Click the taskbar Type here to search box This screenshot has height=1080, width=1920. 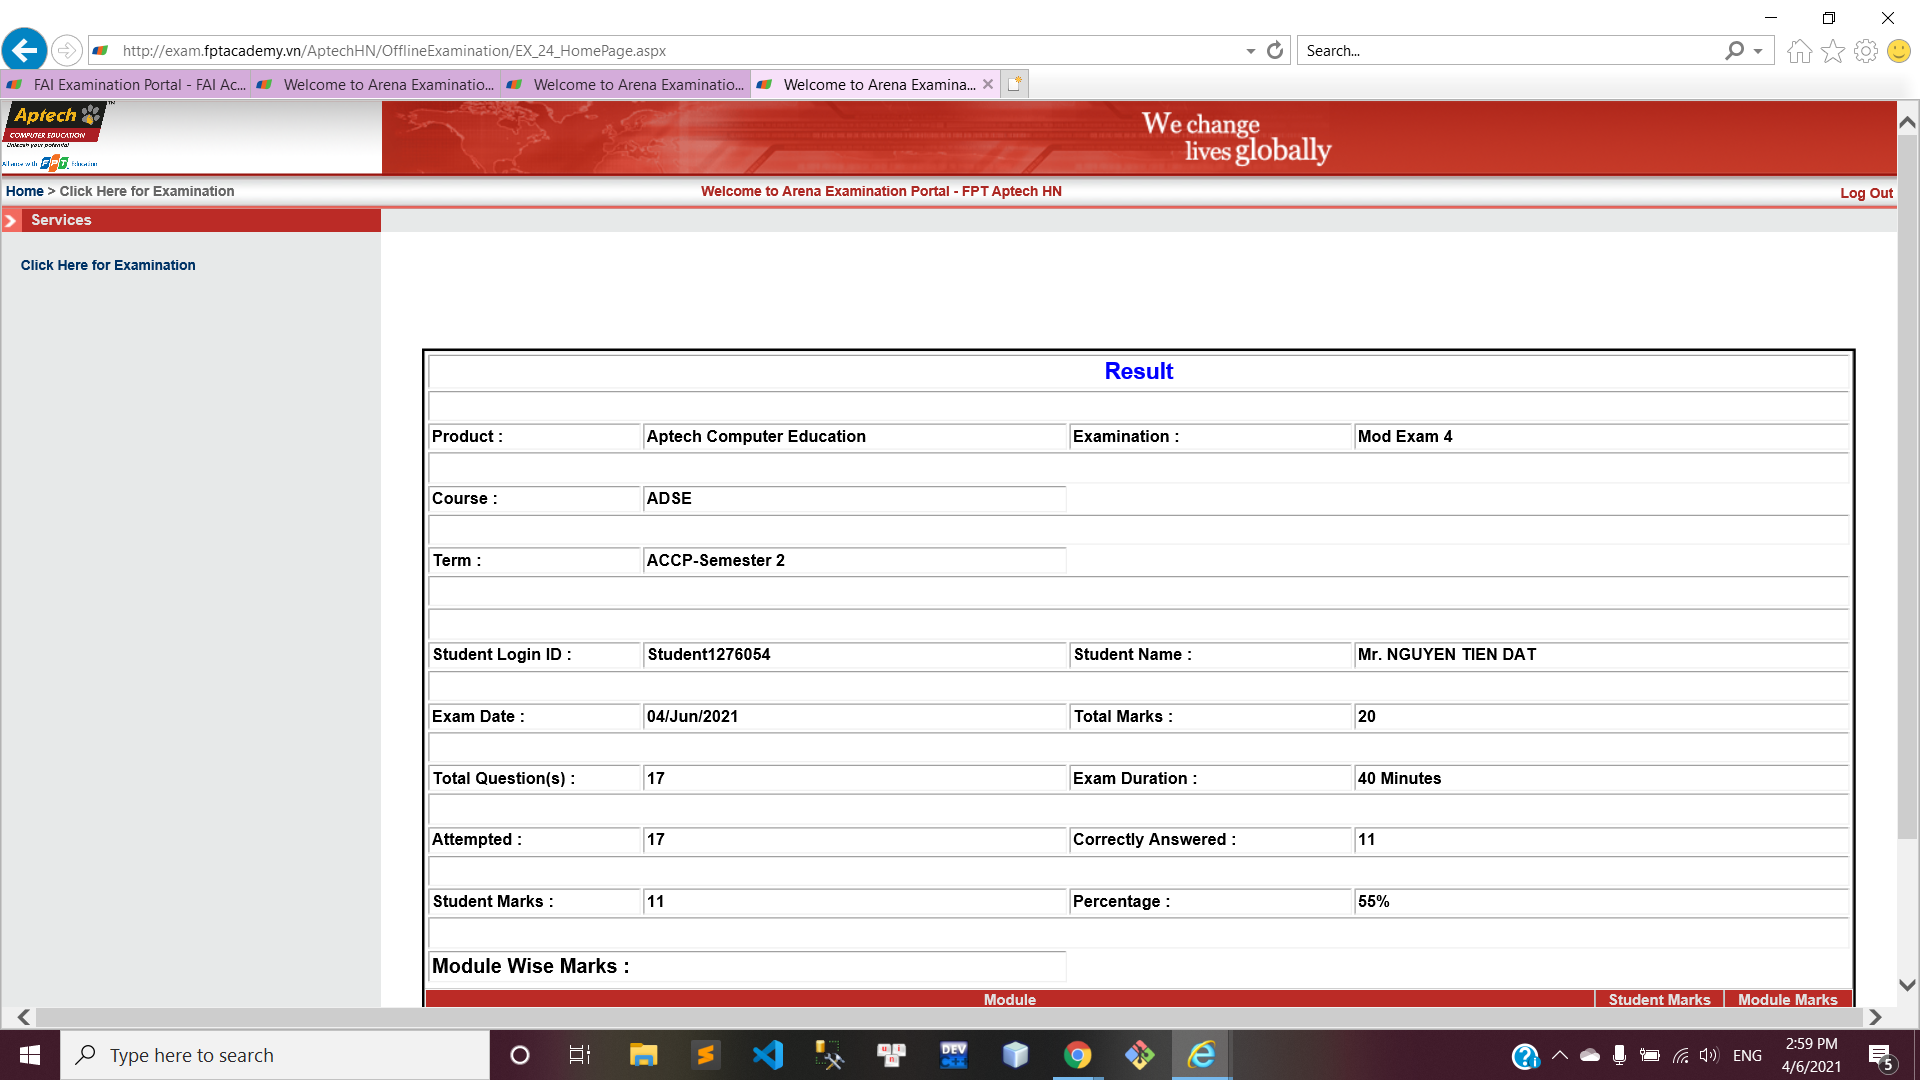(x=275, y=1055)
